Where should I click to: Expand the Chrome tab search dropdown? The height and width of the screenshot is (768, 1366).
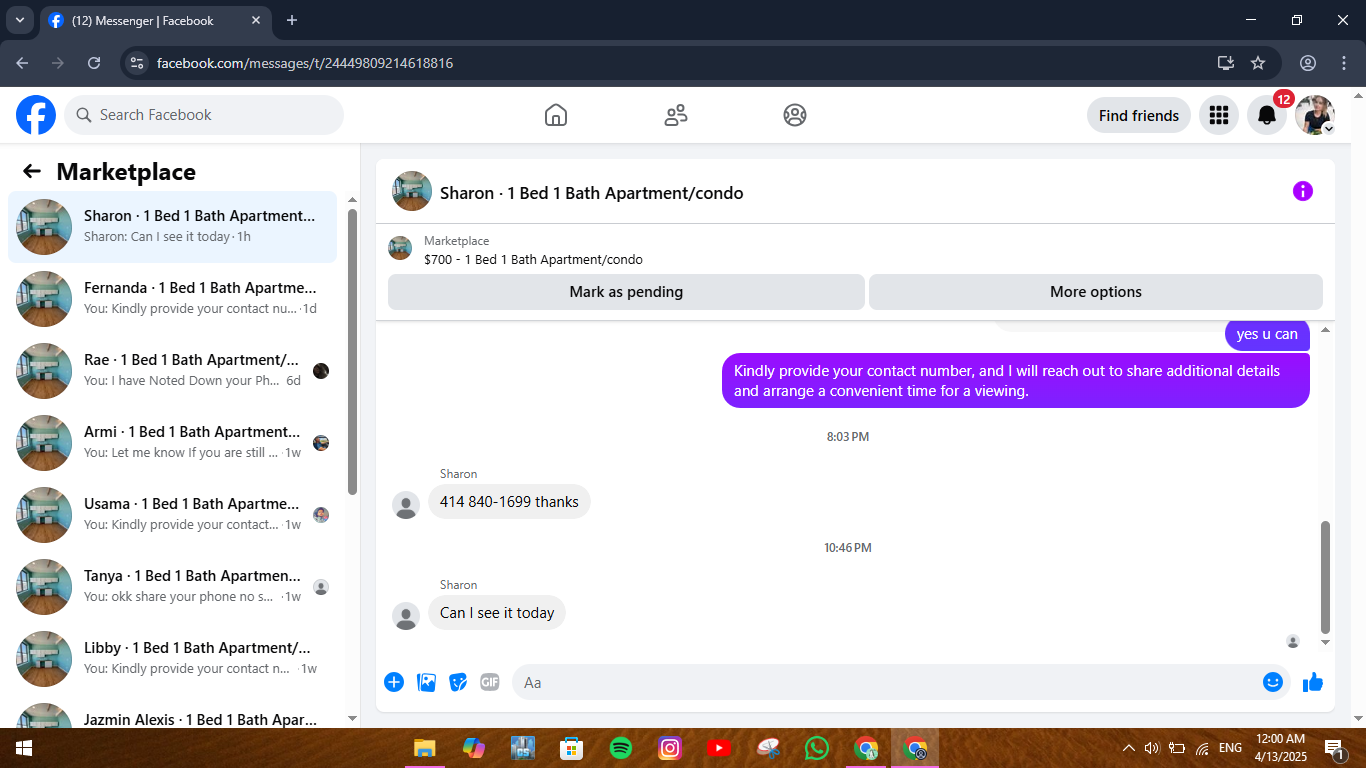point(19,20)
